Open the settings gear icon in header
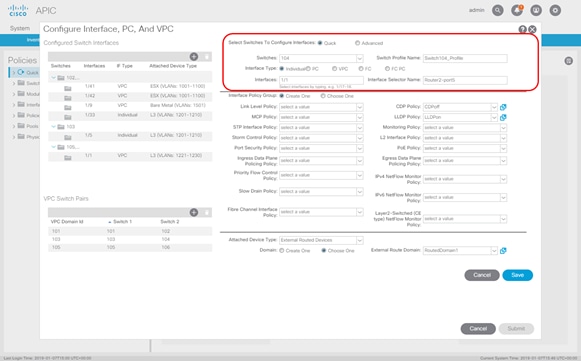The width and height of the screenshot is (581, 361). pyautogui.click(x=555, y=10)
